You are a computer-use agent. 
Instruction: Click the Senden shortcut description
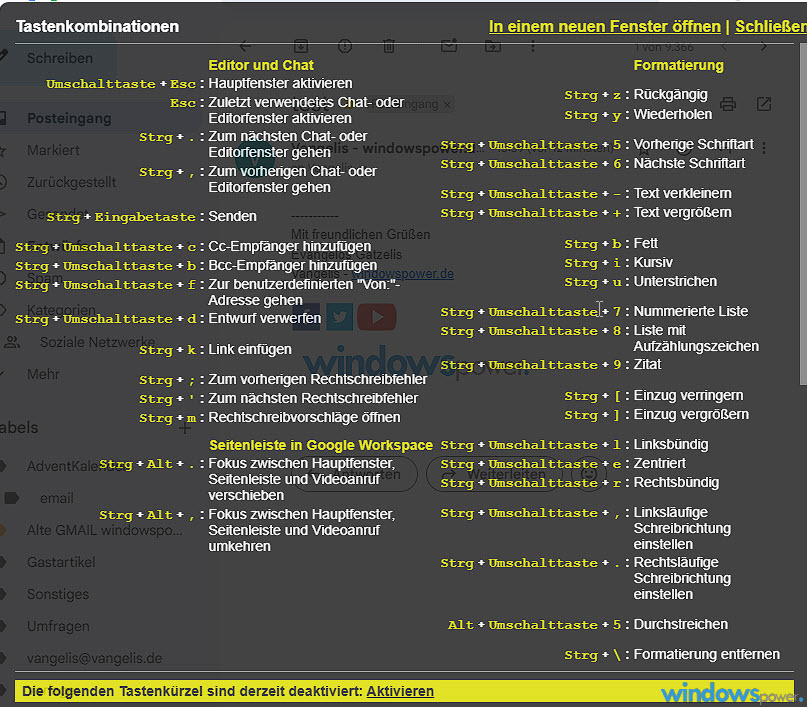tap(232, 216)
